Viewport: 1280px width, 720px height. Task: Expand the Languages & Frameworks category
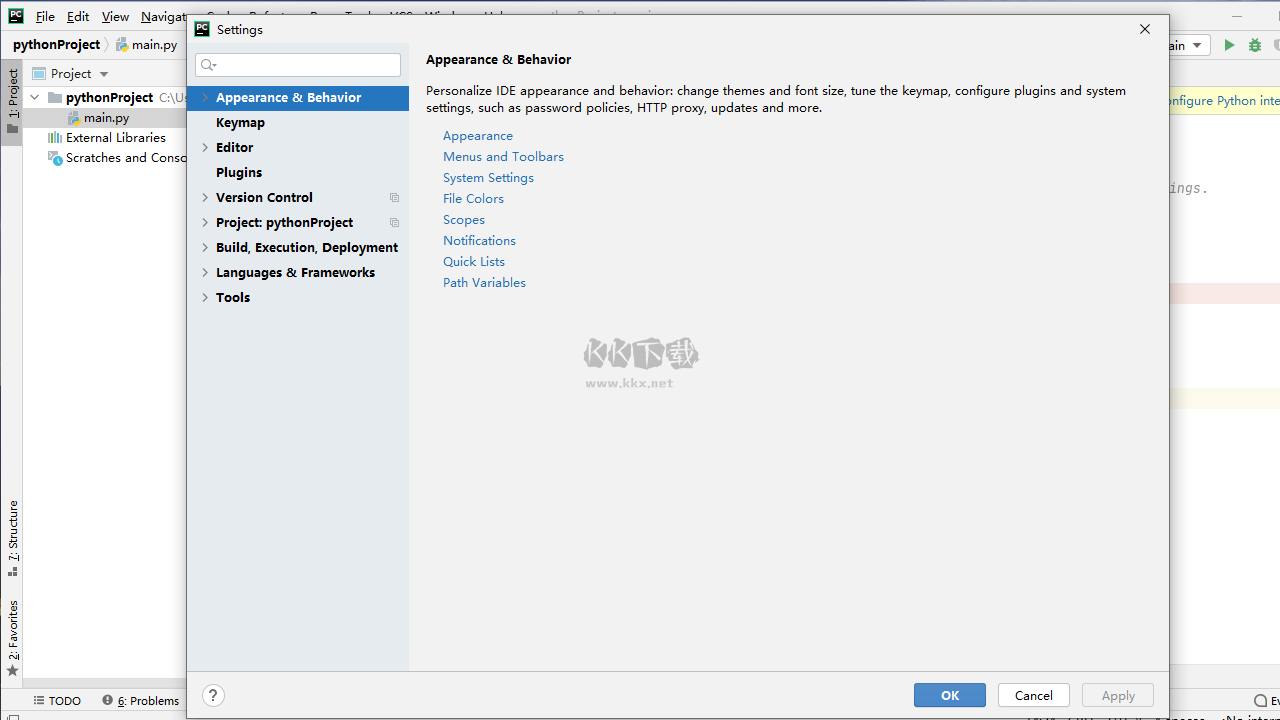(x=205, y=273)
